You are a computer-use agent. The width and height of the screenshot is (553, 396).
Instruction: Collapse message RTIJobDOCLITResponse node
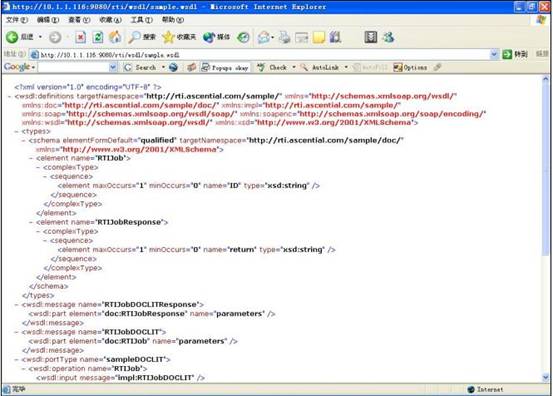pos(17,305)
